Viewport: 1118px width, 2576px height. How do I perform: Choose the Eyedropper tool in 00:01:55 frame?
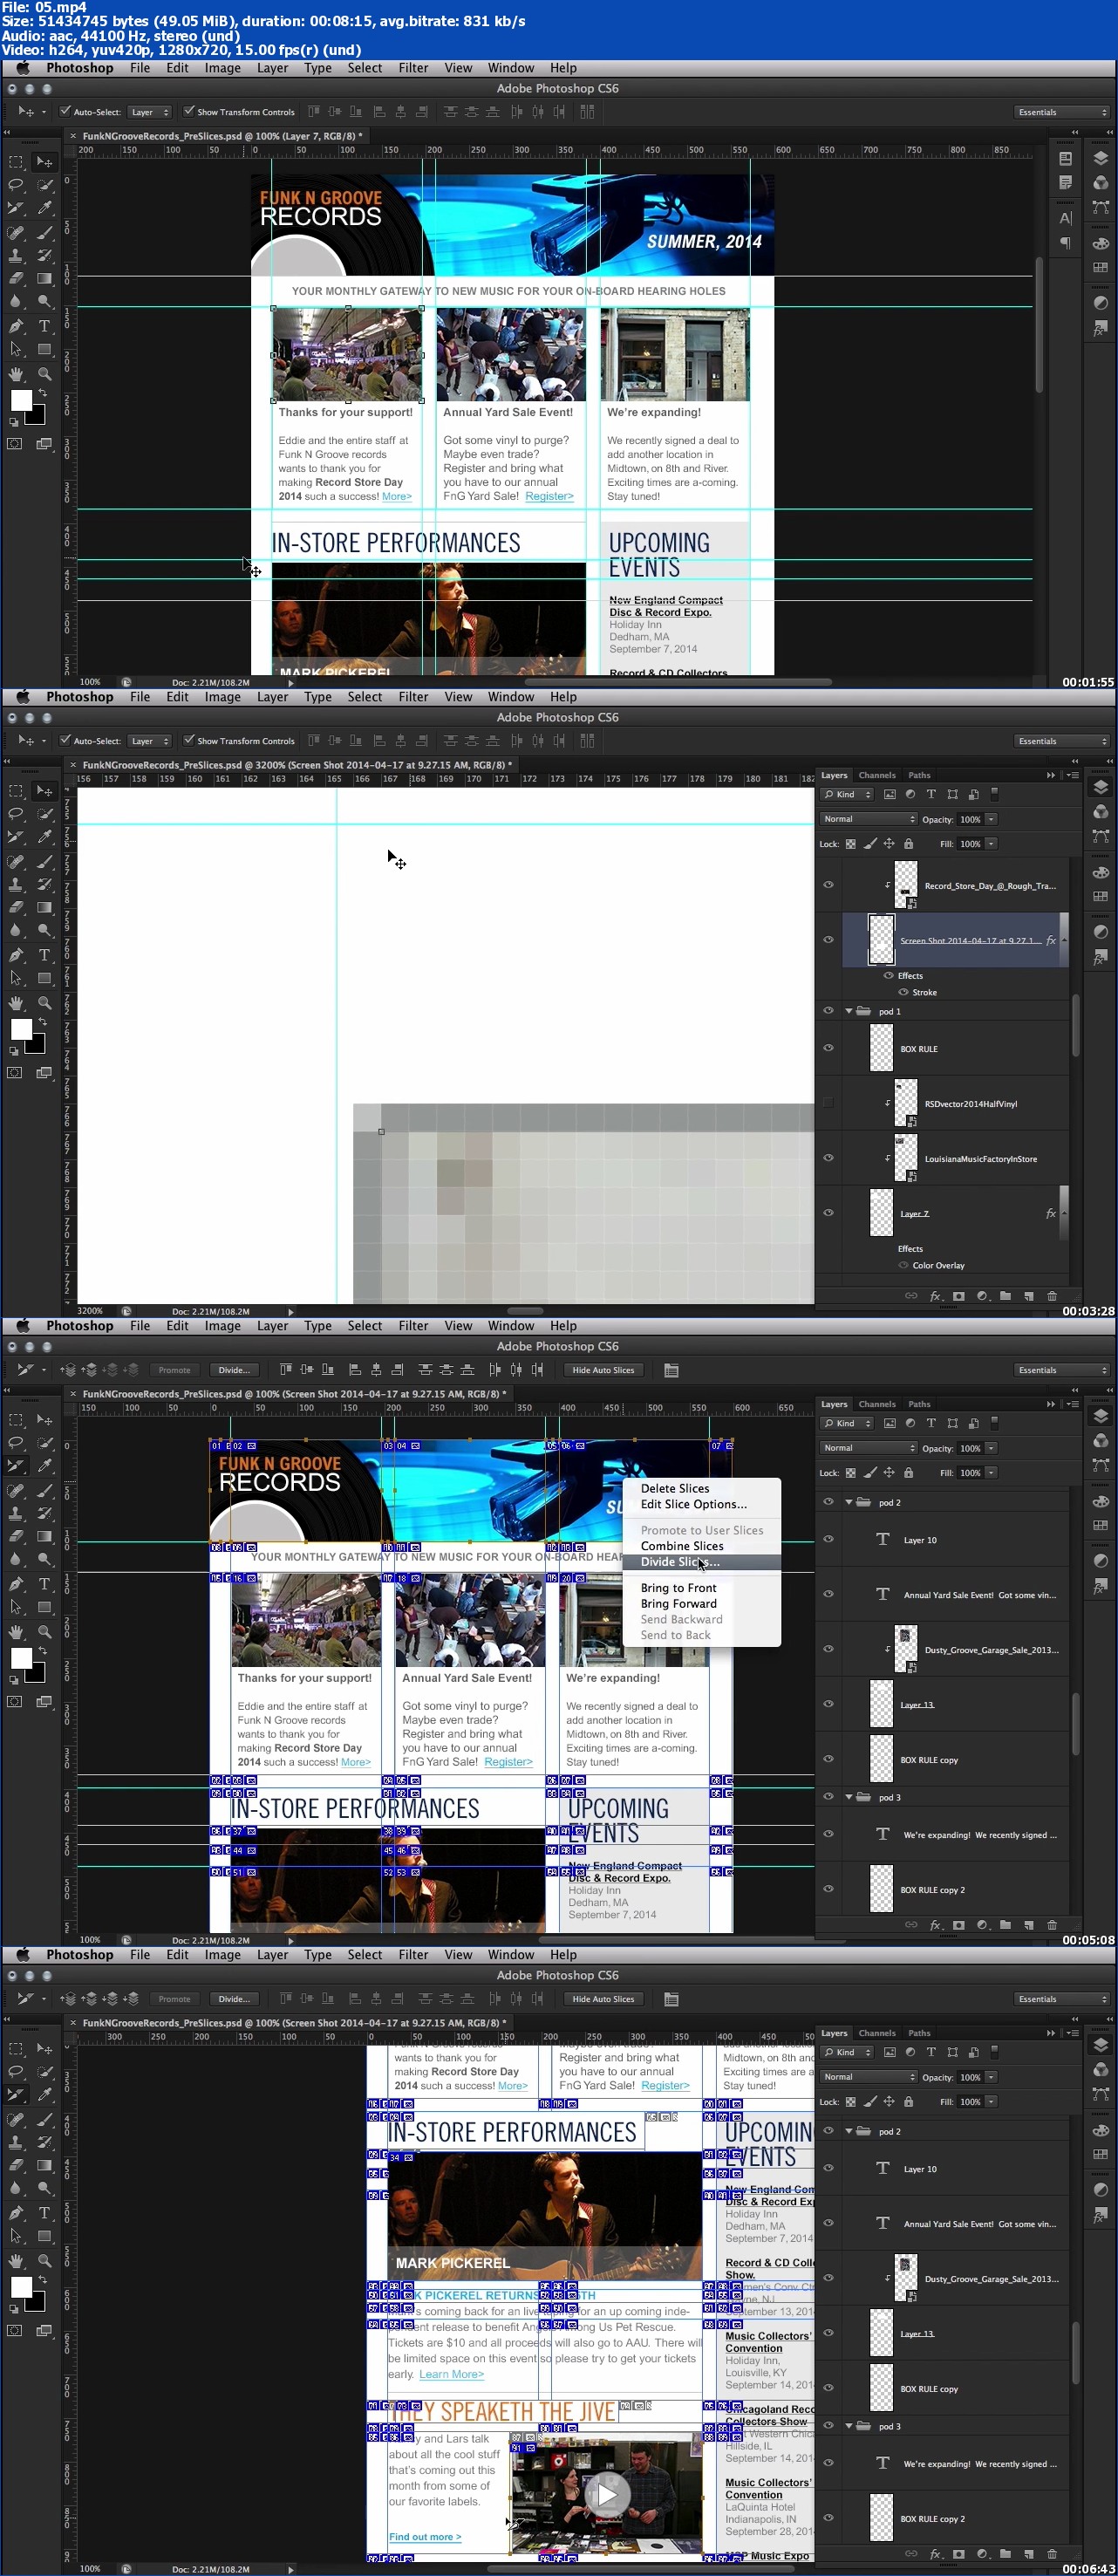point(45,208)
